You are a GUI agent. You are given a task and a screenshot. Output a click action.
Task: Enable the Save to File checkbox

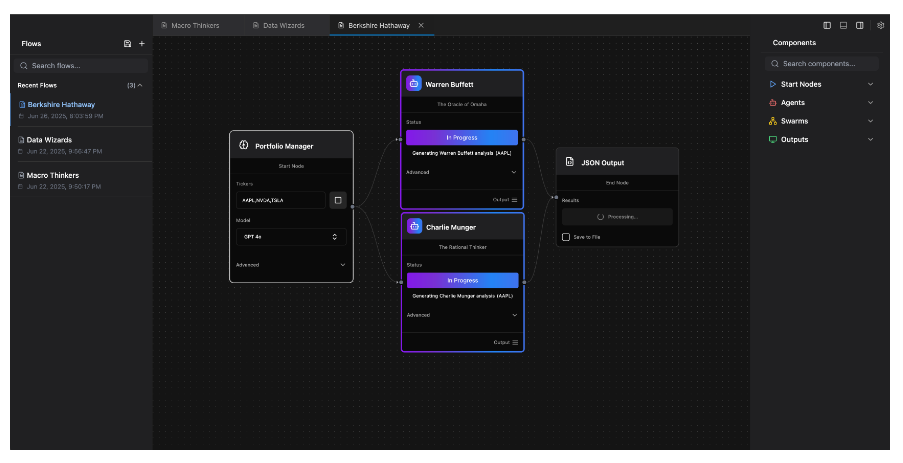(x=566, y=237)
